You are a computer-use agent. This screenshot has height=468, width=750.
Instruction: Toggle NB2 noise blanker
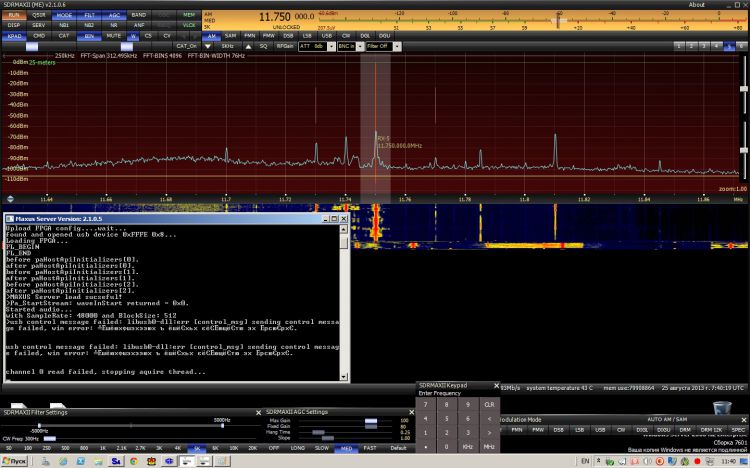(88, 25)
